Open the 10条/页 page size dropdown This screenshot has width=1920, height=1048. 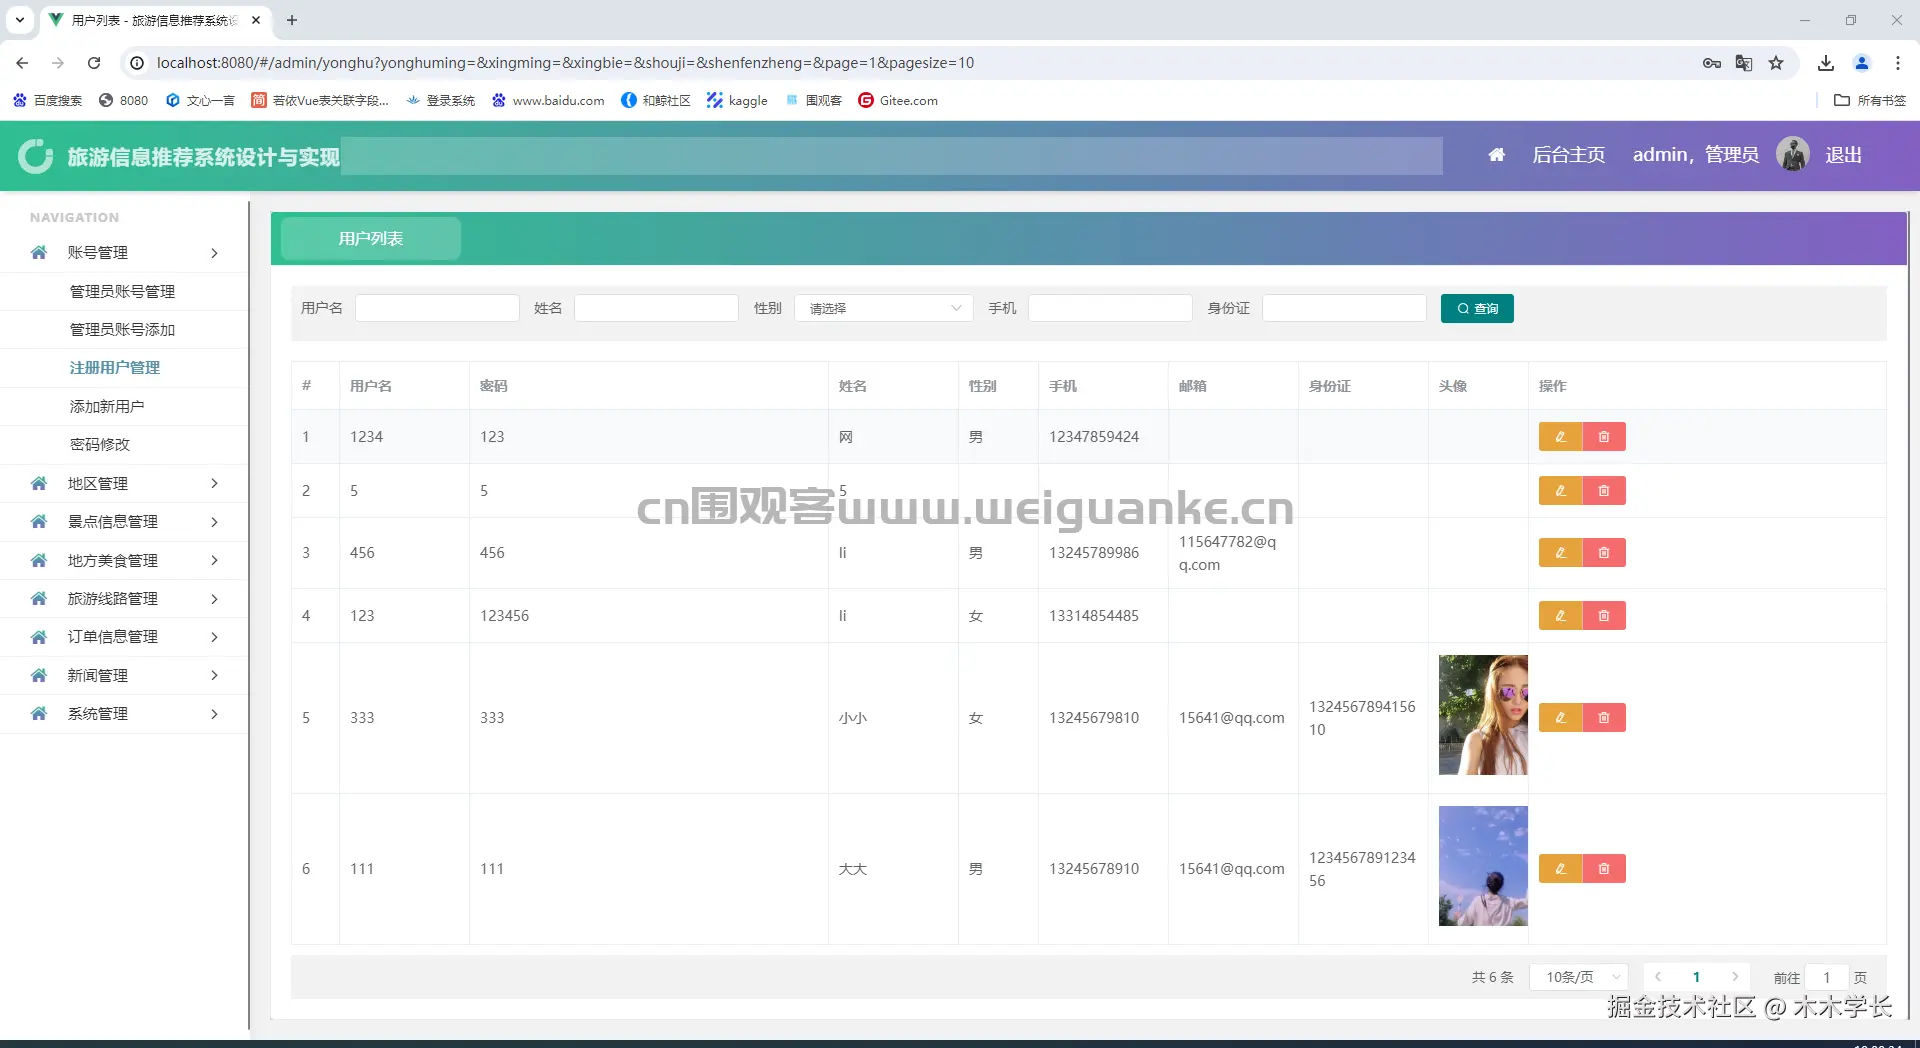(1579, 977)
